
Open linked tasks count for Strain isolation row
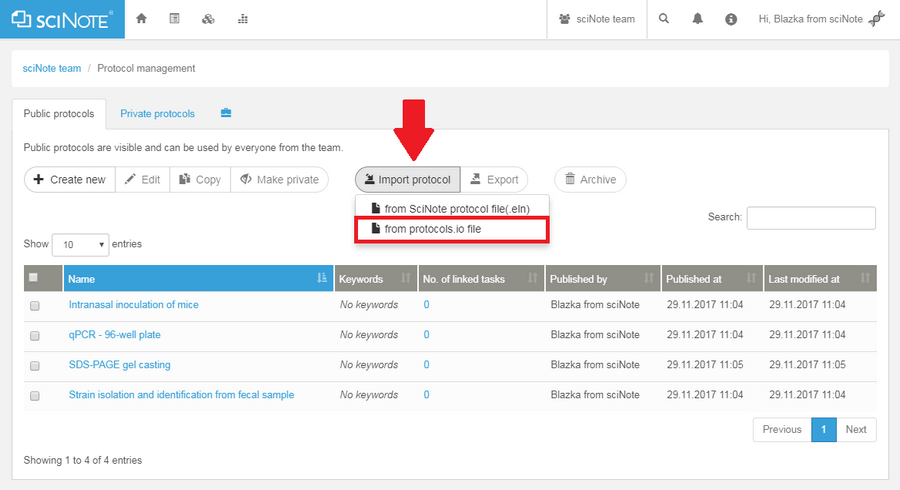tap(426, 395)
